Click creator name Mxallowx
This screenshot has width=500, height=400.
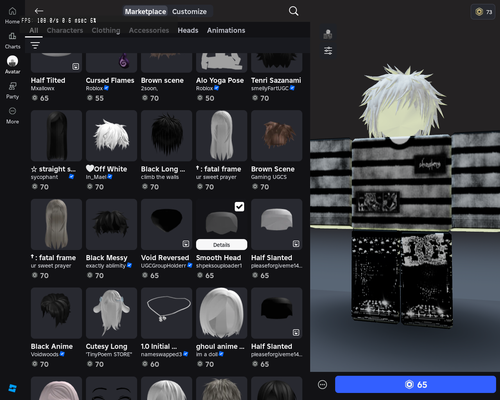click(x=43, y=88)
